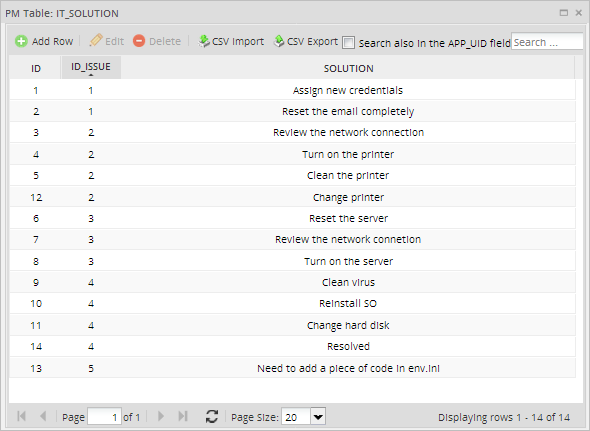Open CSV Import from the toolbar
590x431 pixels.
(231, 41)
